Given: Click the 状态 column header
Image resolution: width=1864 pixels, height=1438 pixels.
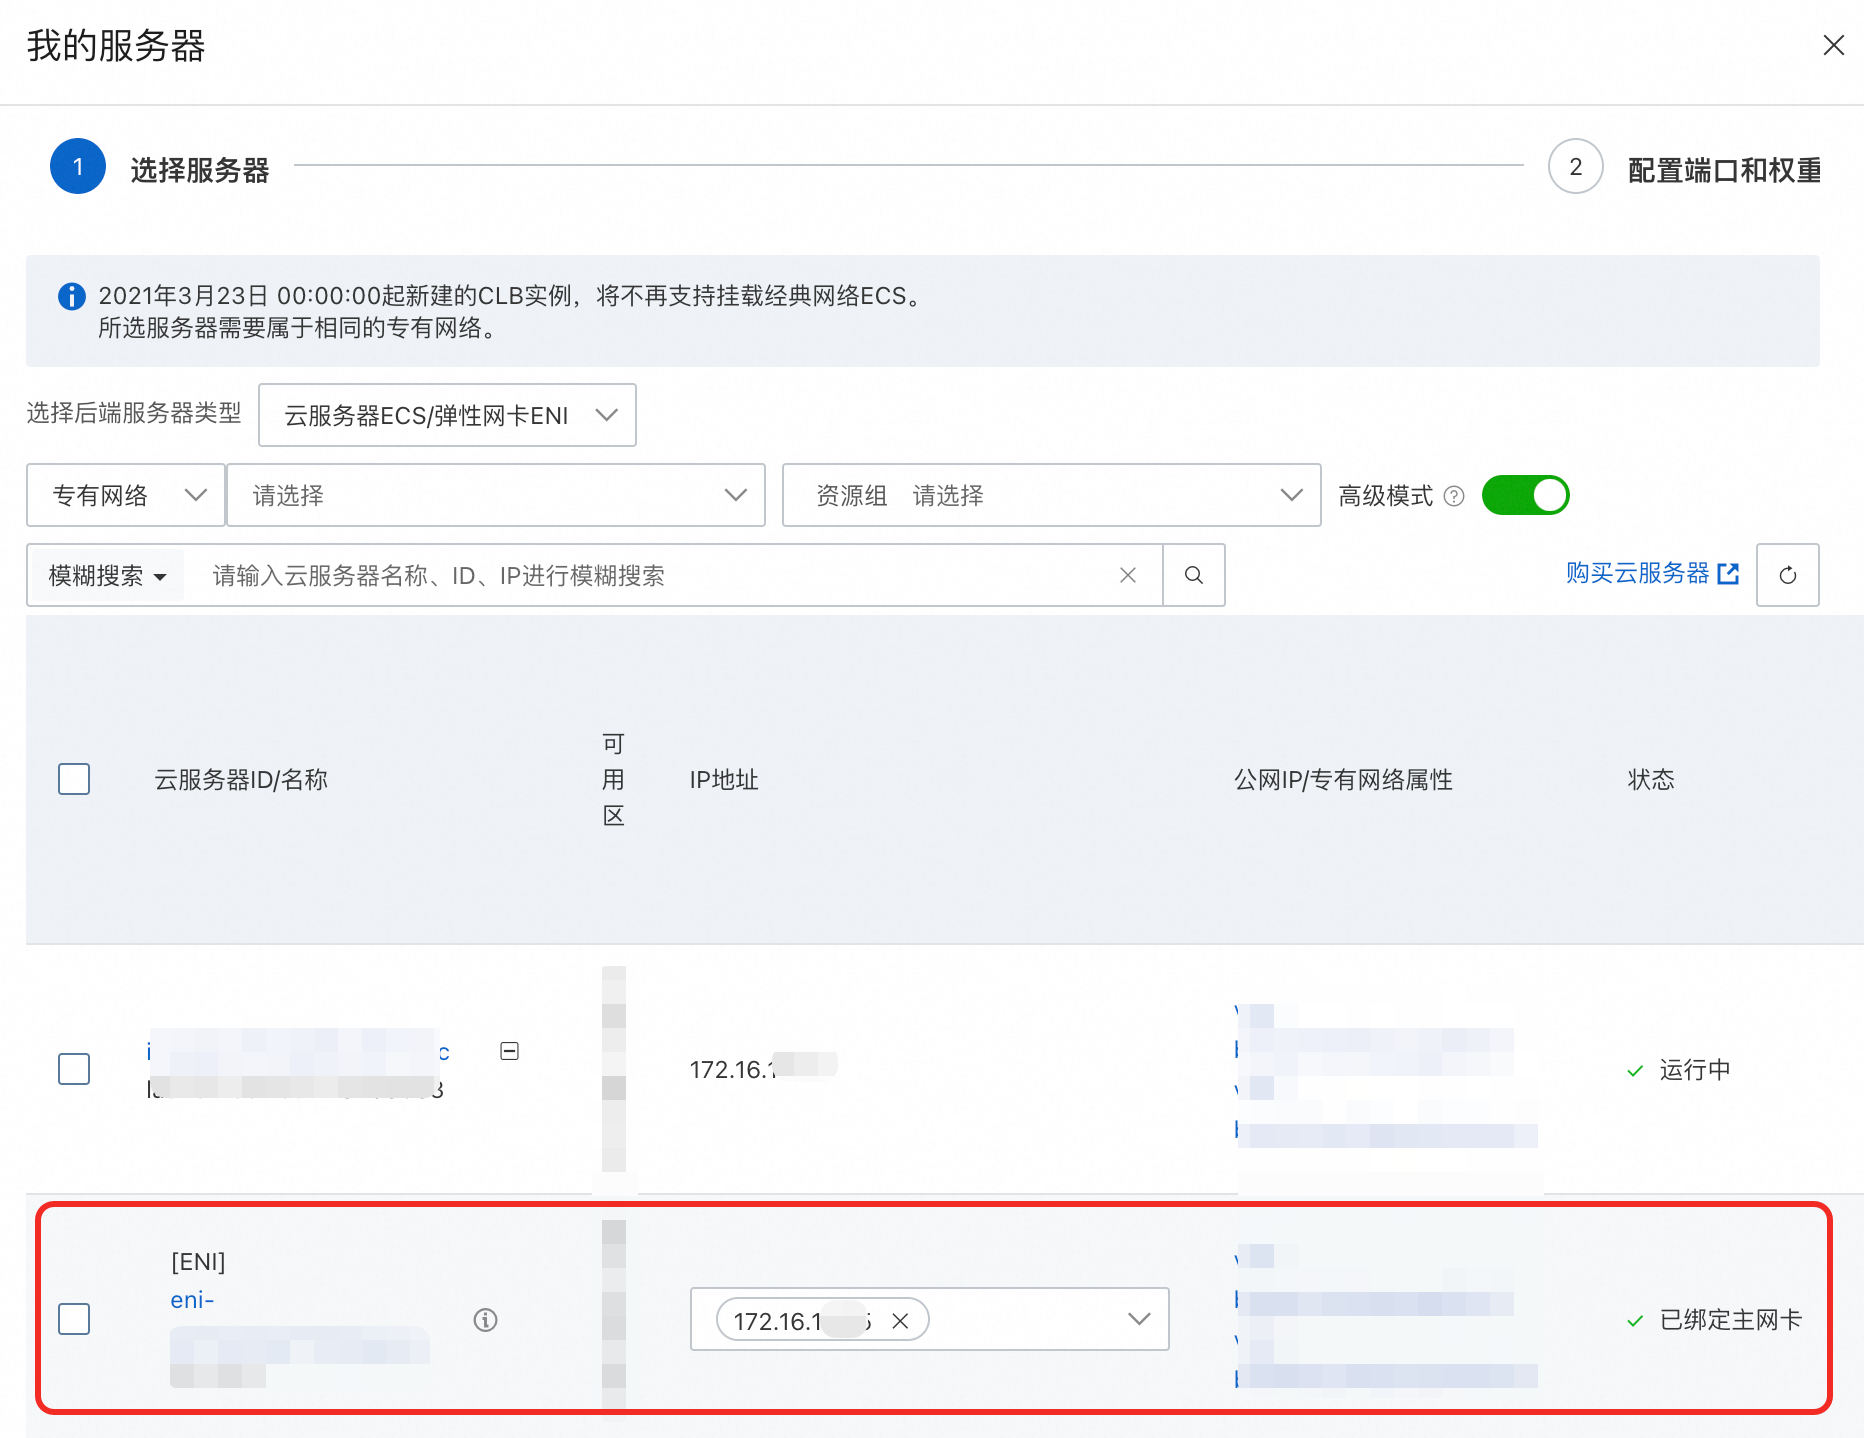Looking at the screenshot, I should pyautogui.click(x=1651, y=780).
